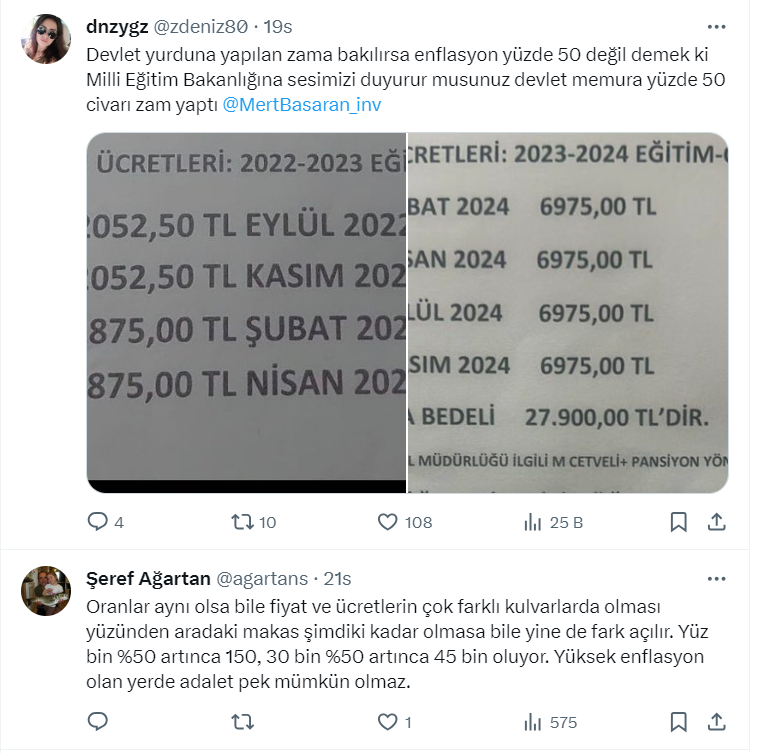This screenshot has width=757, height=753.
Task: View the 575 views stats icon
Action: 533,723
